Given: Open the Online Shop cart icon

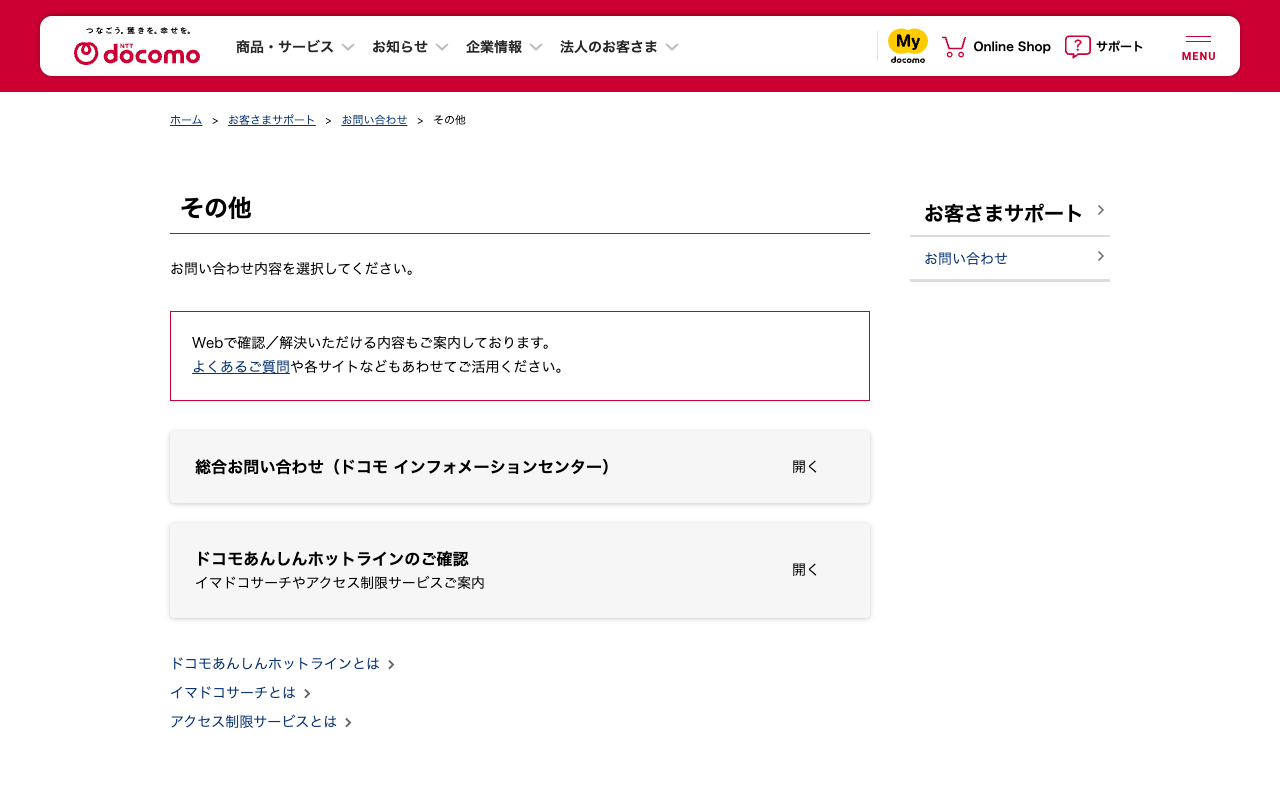Looking at the screenshot, I should click(x=954, y=47).
